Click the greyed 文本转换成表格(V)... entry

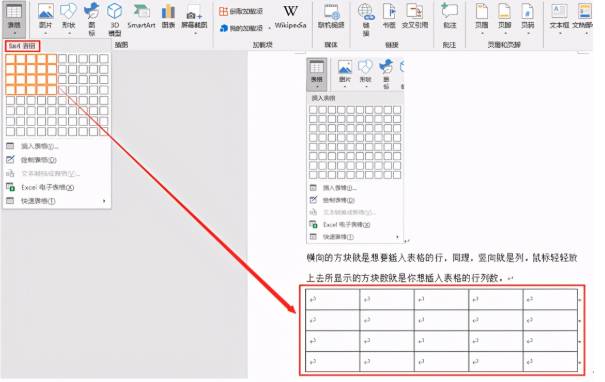click(x=57, y=174)
